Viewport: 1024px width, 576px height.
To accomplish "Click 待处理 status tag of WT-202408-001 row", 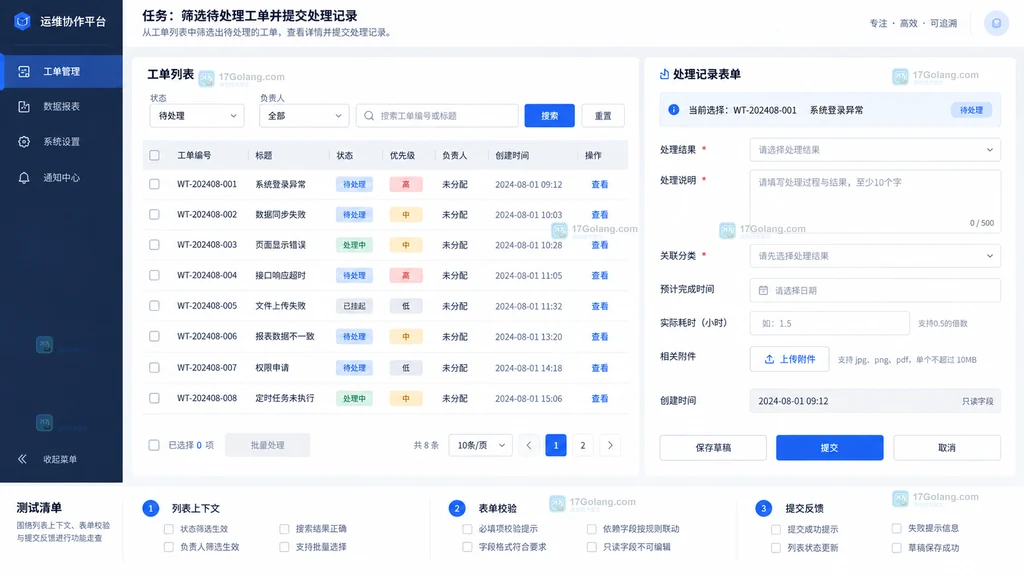I will (x=355, y=184).
